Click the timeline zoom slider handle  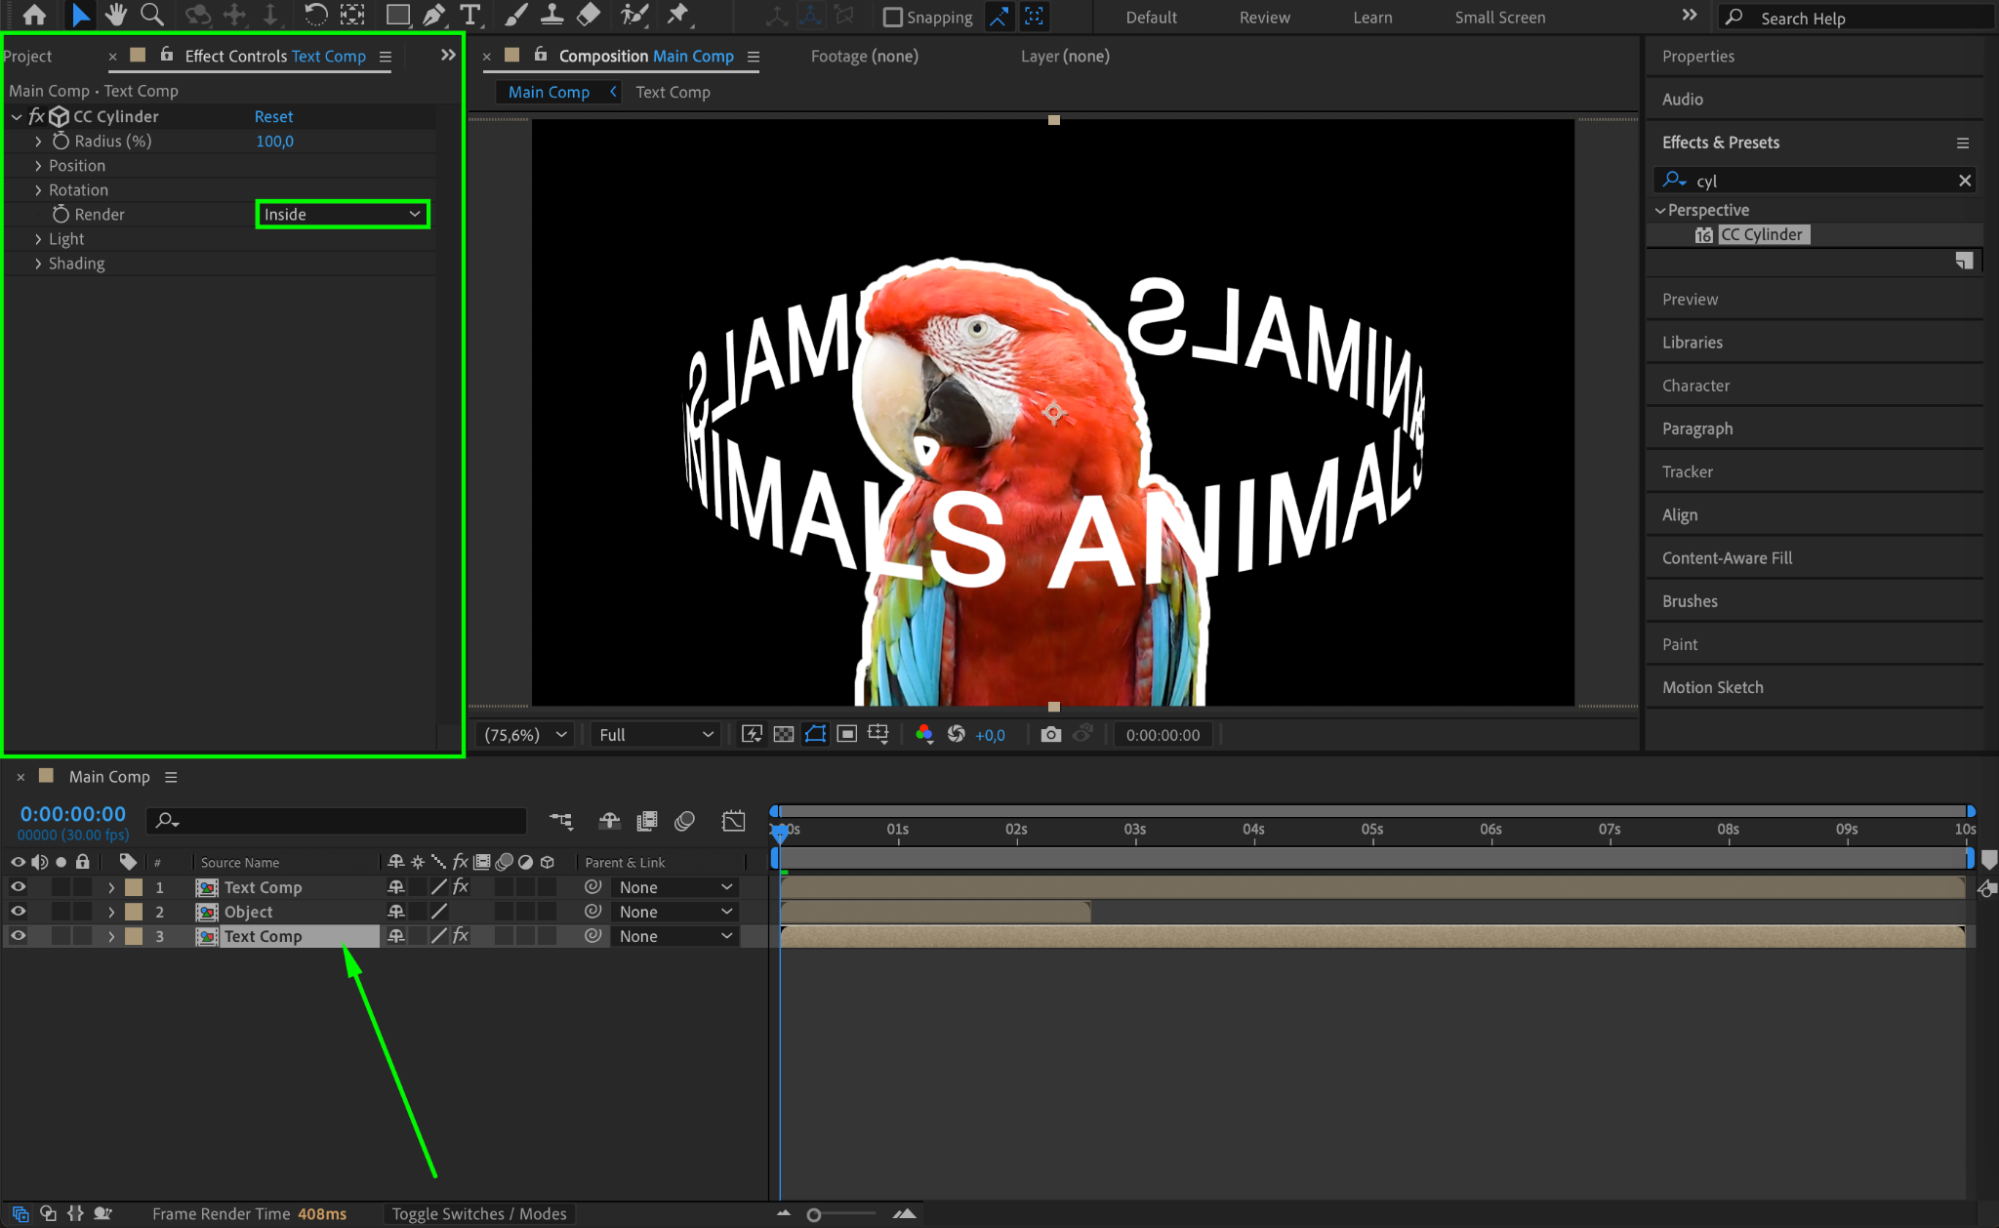pos(814,1215)
